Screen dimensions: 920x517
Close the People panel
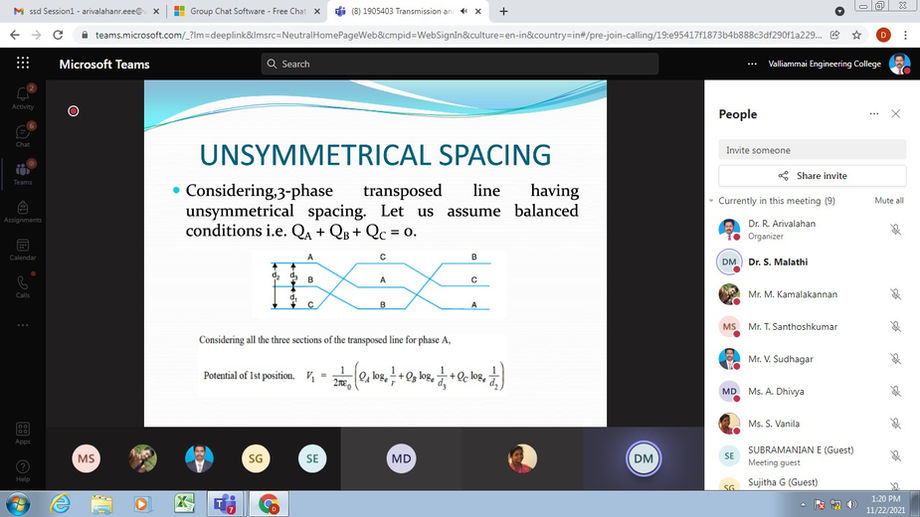click(x=895, y=114)
